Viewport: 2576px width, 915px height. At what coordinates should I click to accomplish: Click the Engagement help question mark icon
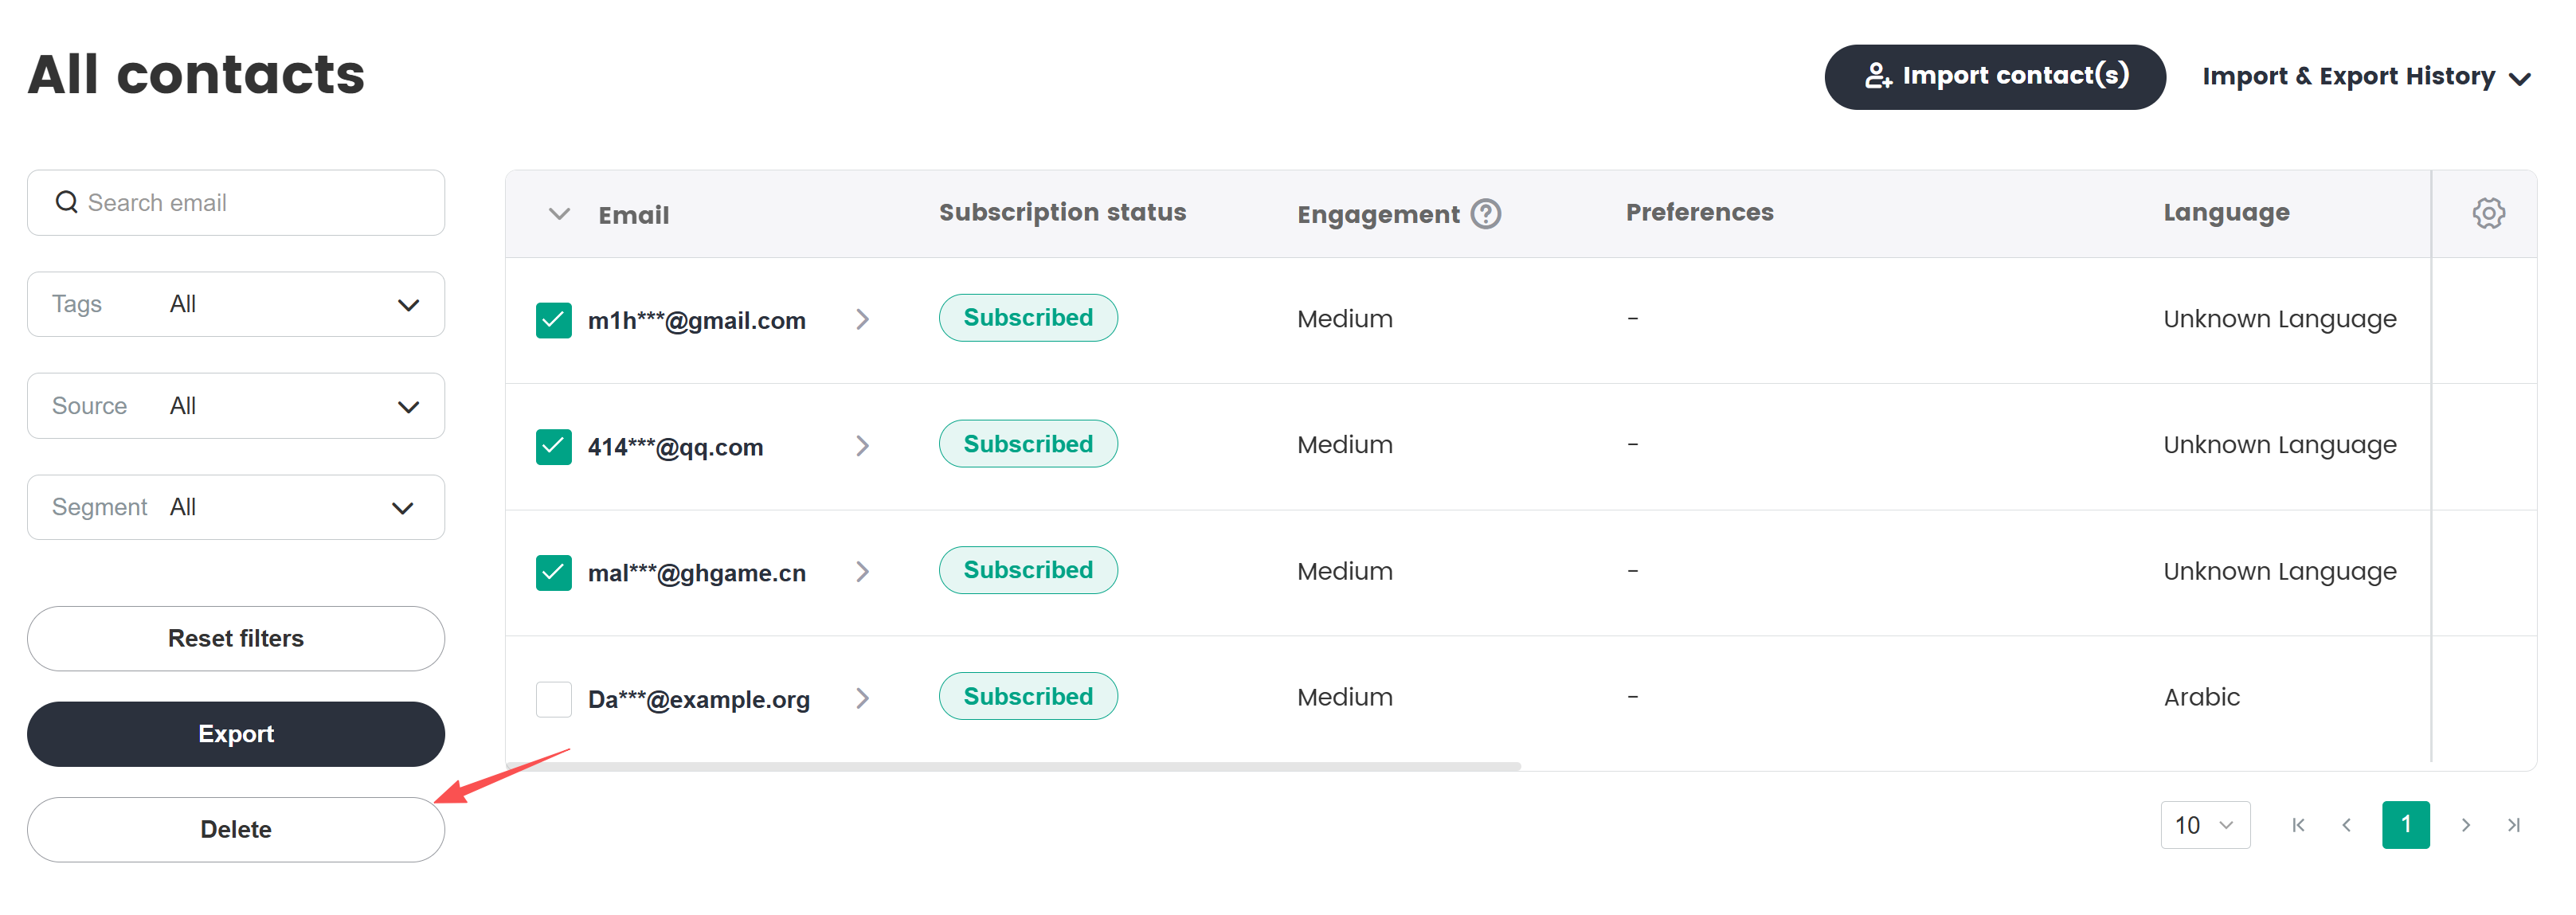(x=1486, y=213)
